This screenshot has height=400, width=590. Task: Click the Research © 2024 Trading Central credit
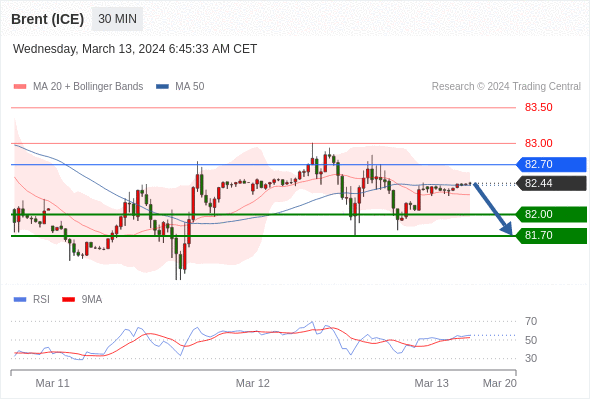point(506,87)
